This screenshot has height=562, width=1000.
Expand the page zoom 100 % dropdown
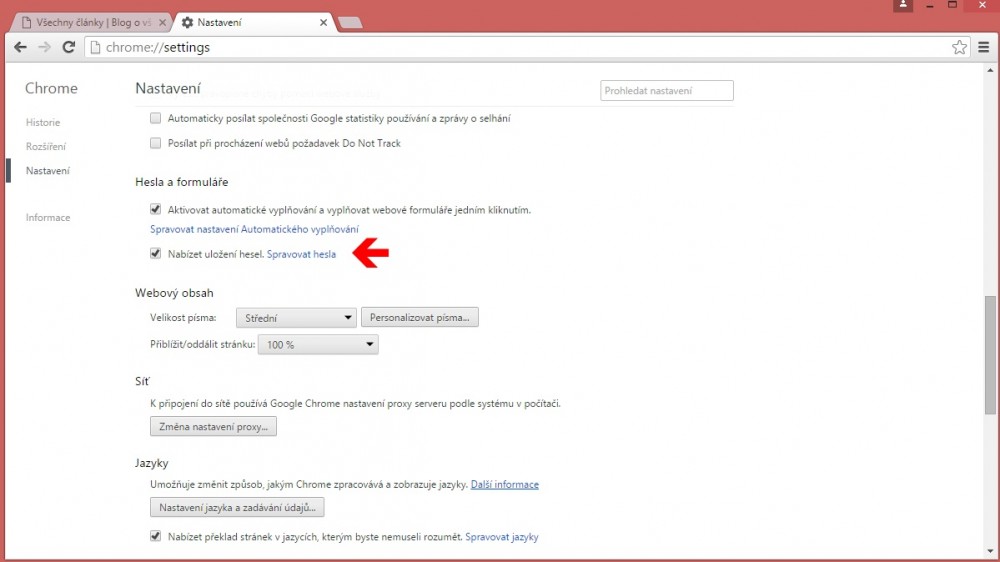[318, 344]
